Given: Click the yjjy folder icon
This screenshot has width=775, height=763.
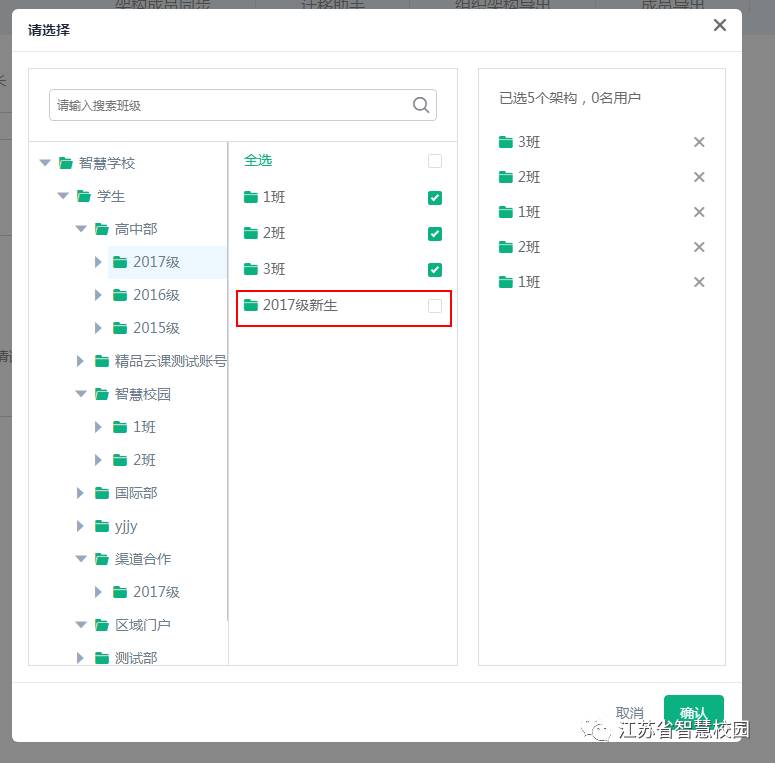Looking at the screenshot, I should [102, 526].
